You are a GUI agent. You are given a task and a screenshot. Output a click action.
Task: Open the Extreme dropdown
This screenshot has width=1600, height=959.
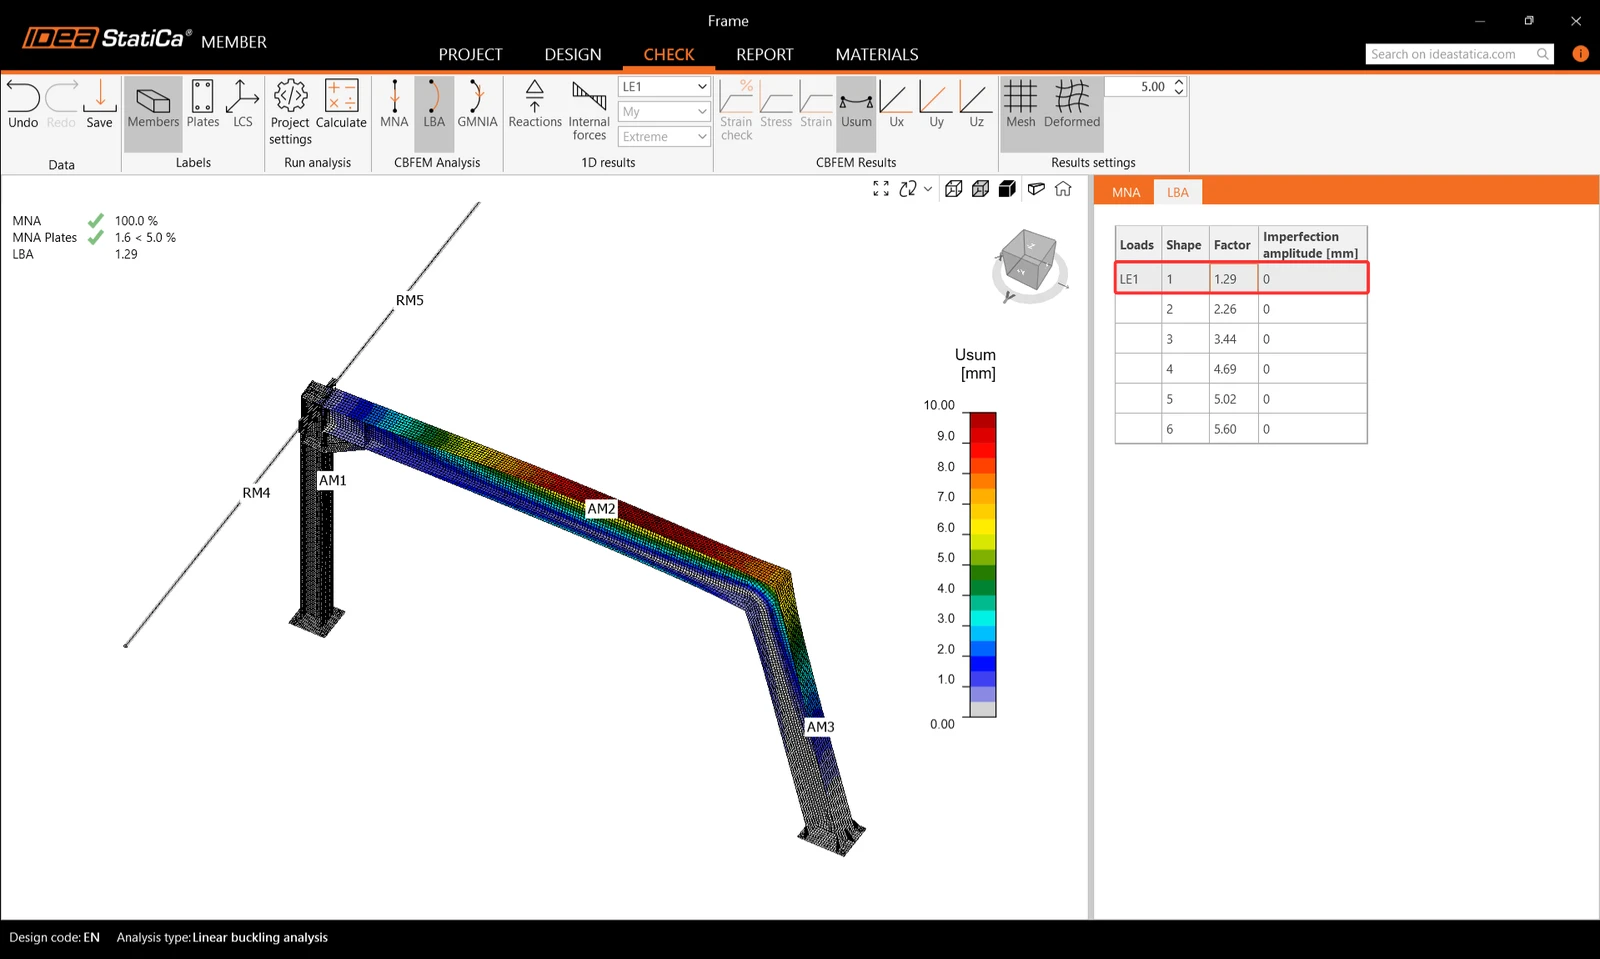(664, 137)
